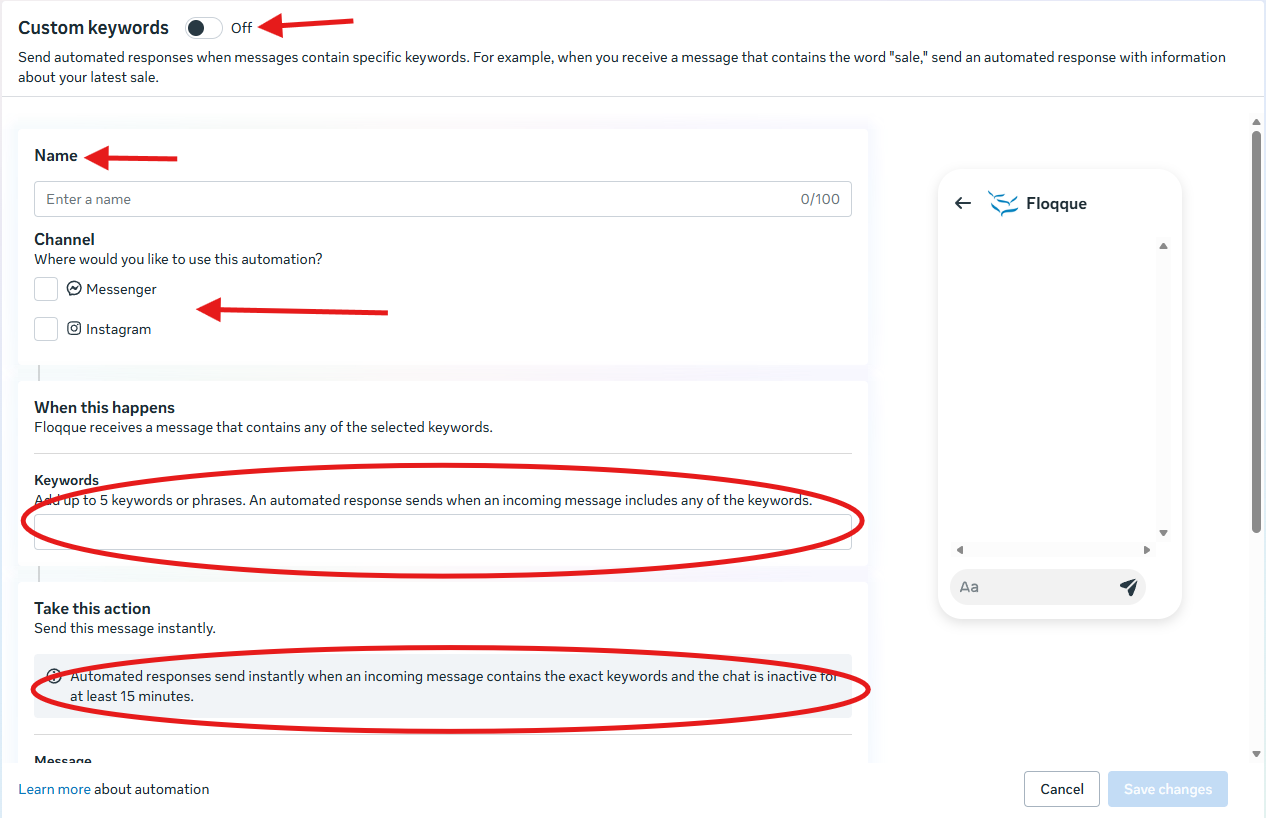Click the preview scroll up arrow
Viewport: 1266px width, 818px height.
(1163, 246)
